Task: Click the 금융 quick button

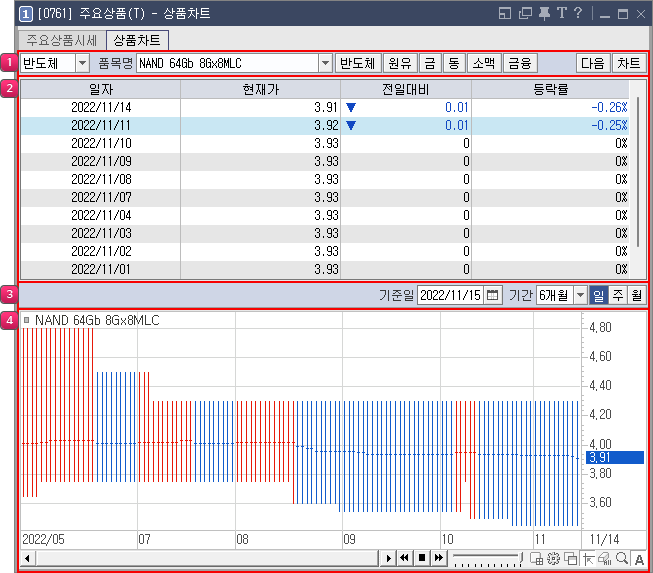Action: pos(520,63)
